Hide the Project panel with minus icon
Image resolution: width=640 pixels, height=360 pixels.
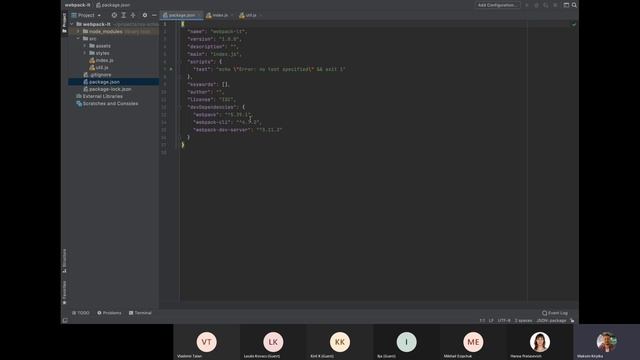point(154,15)
